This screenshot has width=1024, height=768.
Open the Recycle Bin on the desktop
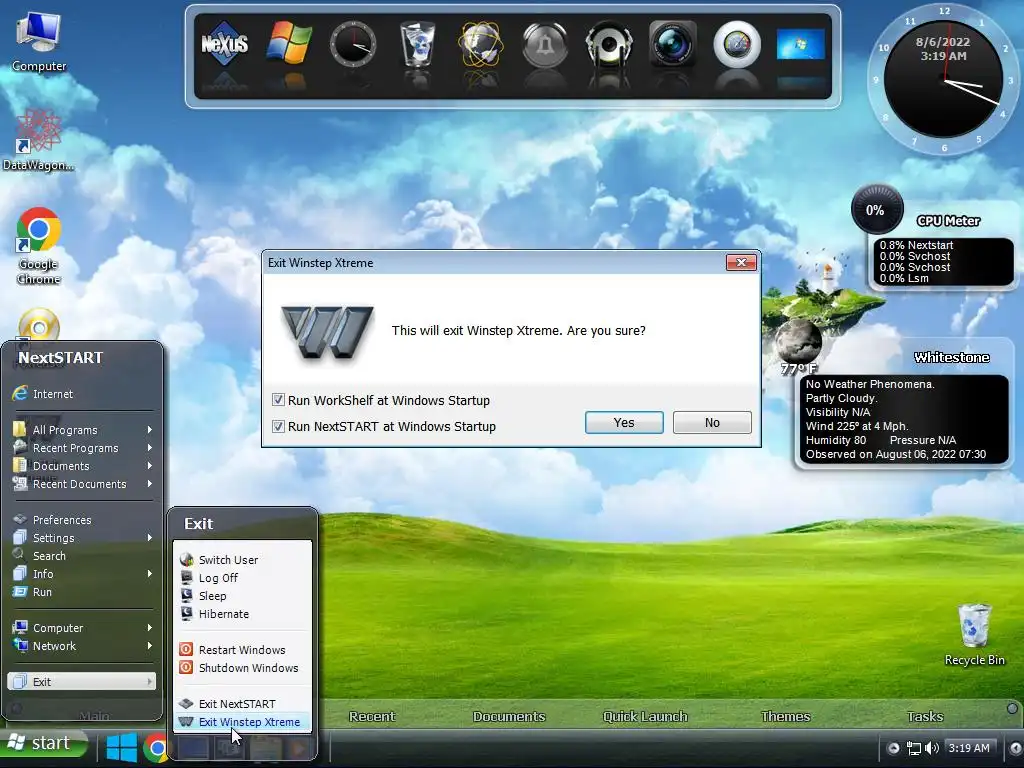click(974, 635)
